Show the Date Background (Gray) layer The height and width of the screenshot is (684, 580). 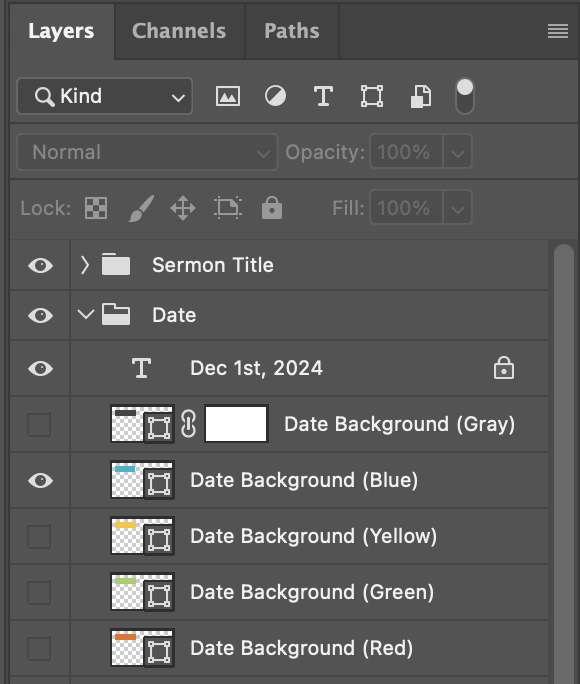tap(39, 424)
